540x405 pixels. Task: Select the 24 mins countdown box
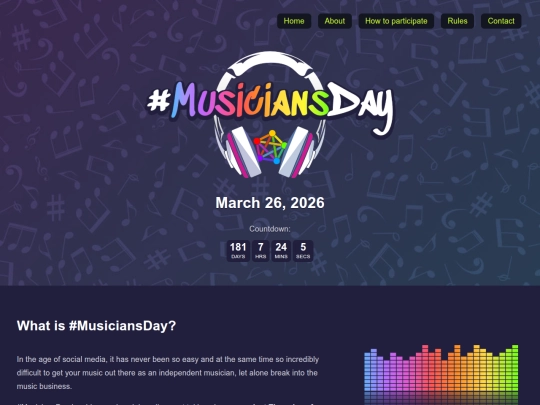[x=281, y=251]
